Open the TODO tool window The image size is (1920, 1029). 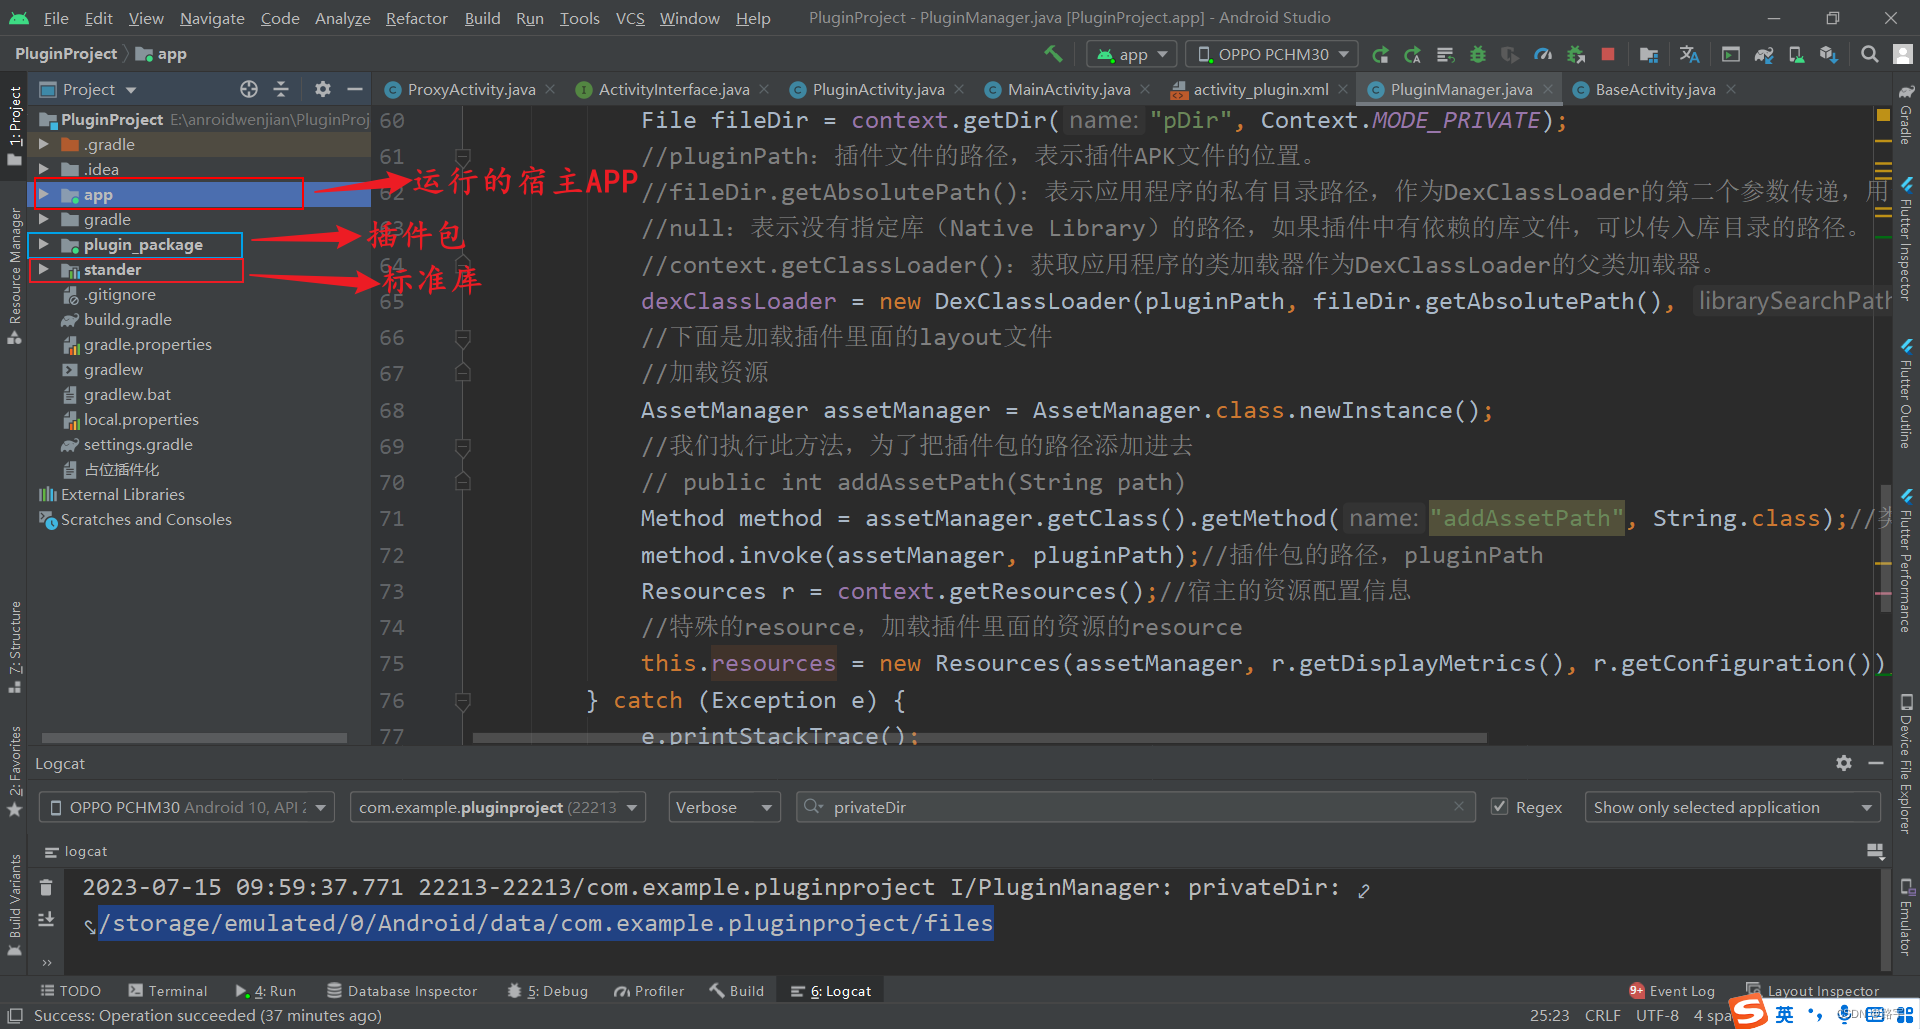[x=70, y=991]
